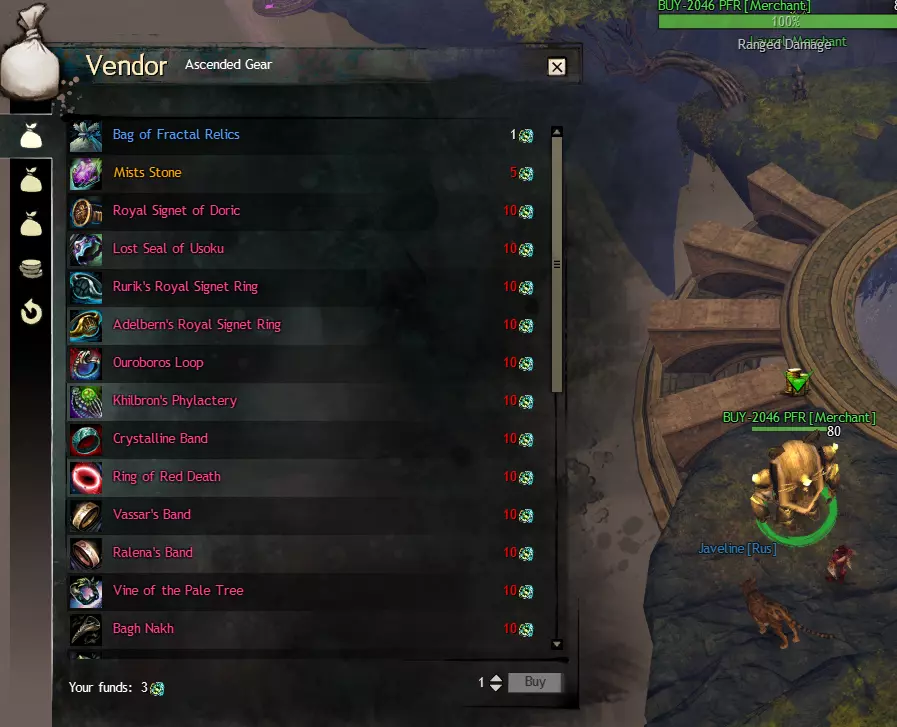Image resolution: width=897 pixels, height=727 pixels.
Task: Click scrollbar down arrow in vendor list
Action: tap(557, 644)
